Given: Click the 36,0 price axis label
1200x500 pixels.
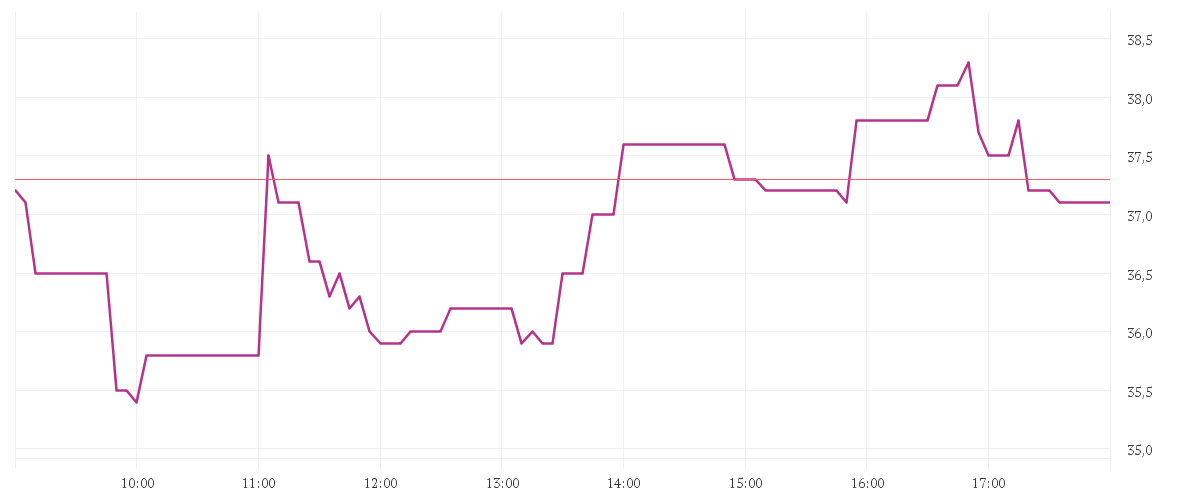Looking at the screenshot, I should 1140,333.
